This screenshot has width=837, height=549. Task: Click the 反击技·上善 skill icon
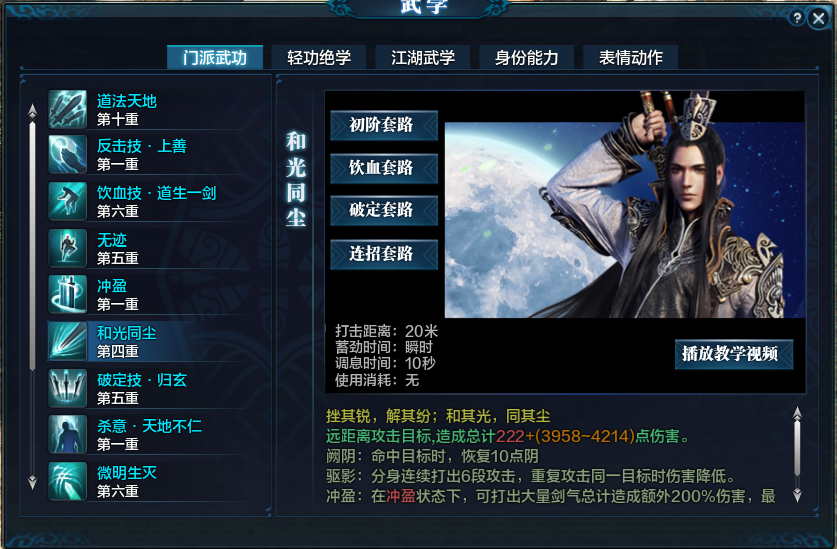coord(68,155)
